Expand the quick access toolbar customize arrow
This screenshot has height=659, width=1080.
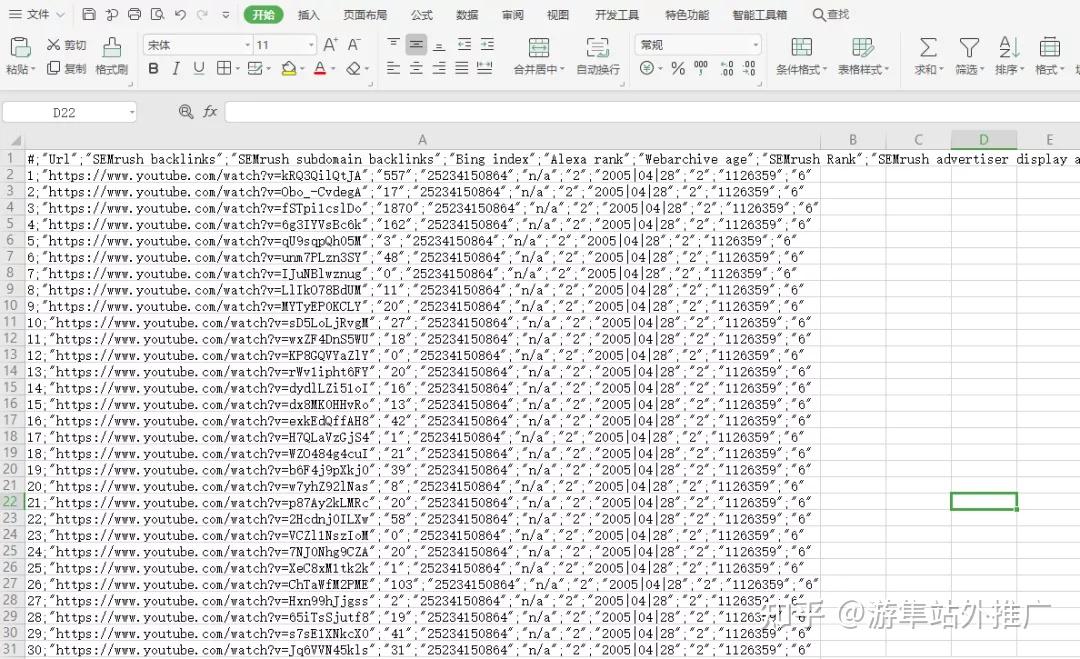pyautogui.click(x=226, y=14)
